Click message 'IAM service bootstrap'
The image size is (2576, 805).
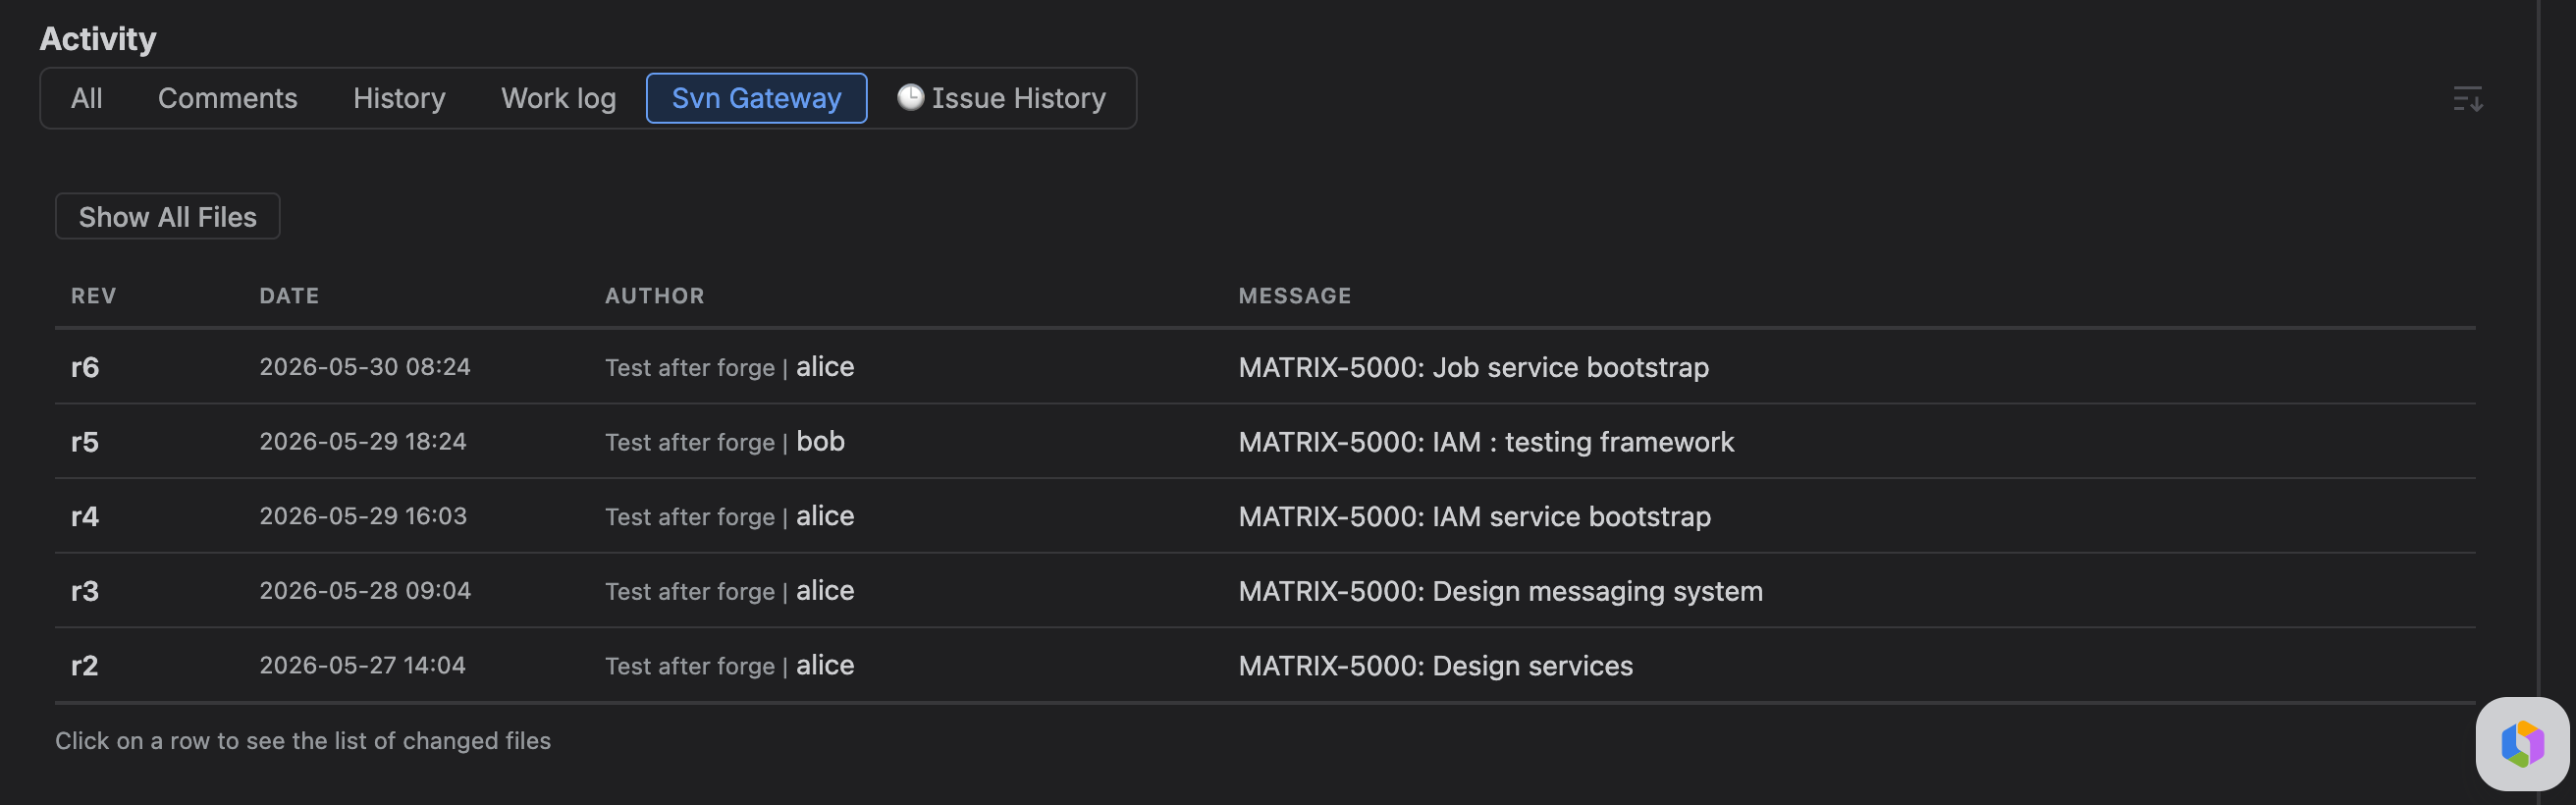pyautogui.click(x=1571, y=516)
